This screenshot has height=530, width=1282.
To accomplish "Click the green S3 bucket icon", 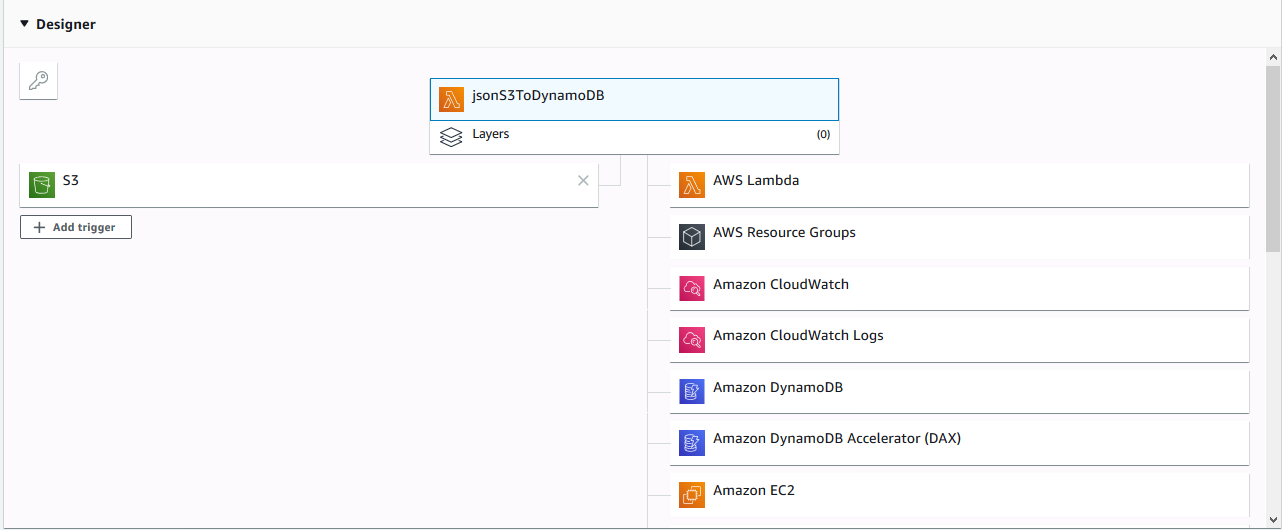I will tap(42, 185).
